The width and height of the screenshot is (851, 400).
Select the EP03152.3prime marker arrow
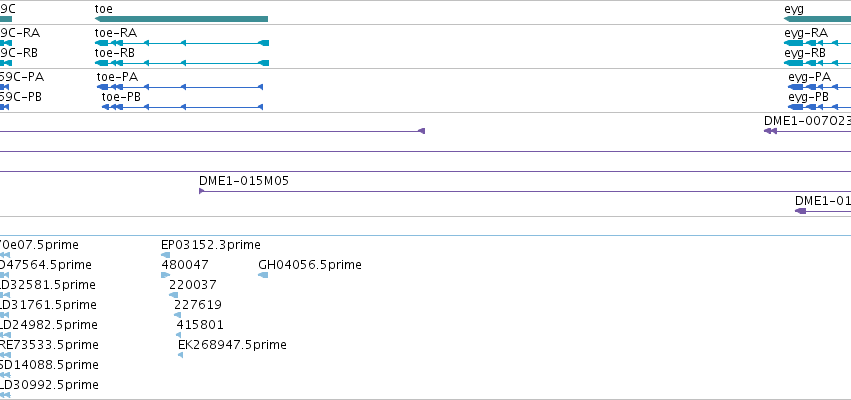(166, 255)
